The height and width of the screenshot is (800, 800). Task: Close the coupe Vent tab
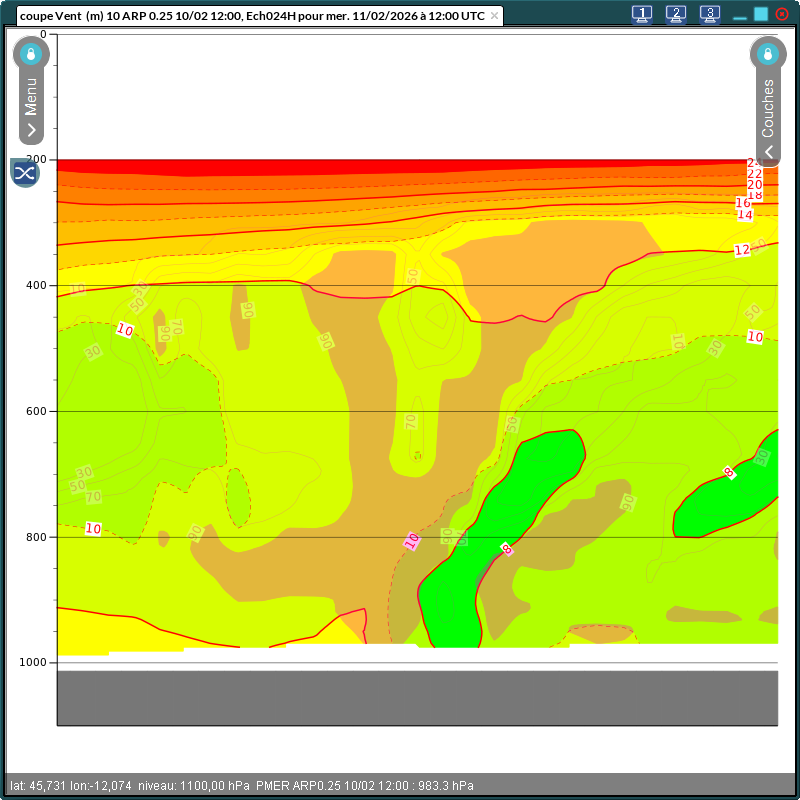point(494,16)
